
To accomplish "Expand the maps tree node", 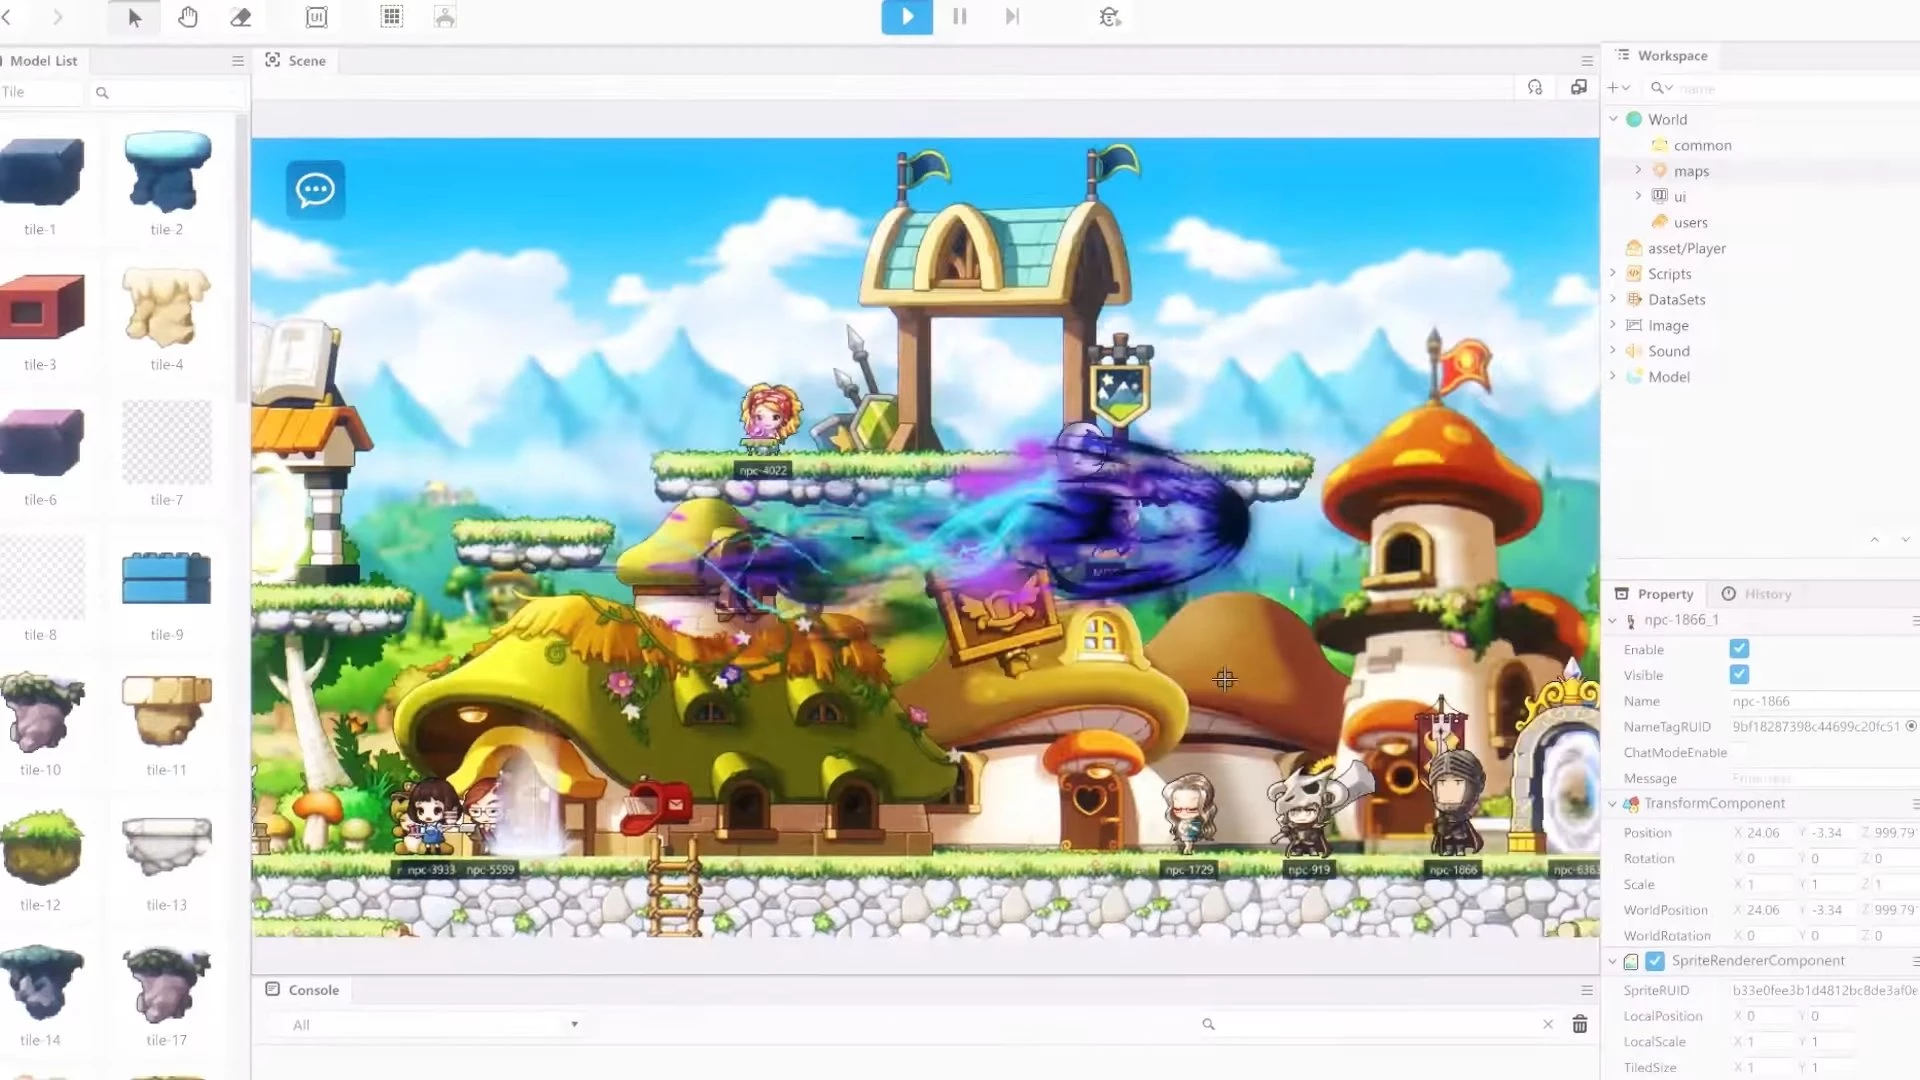I will pos(1638,170).
